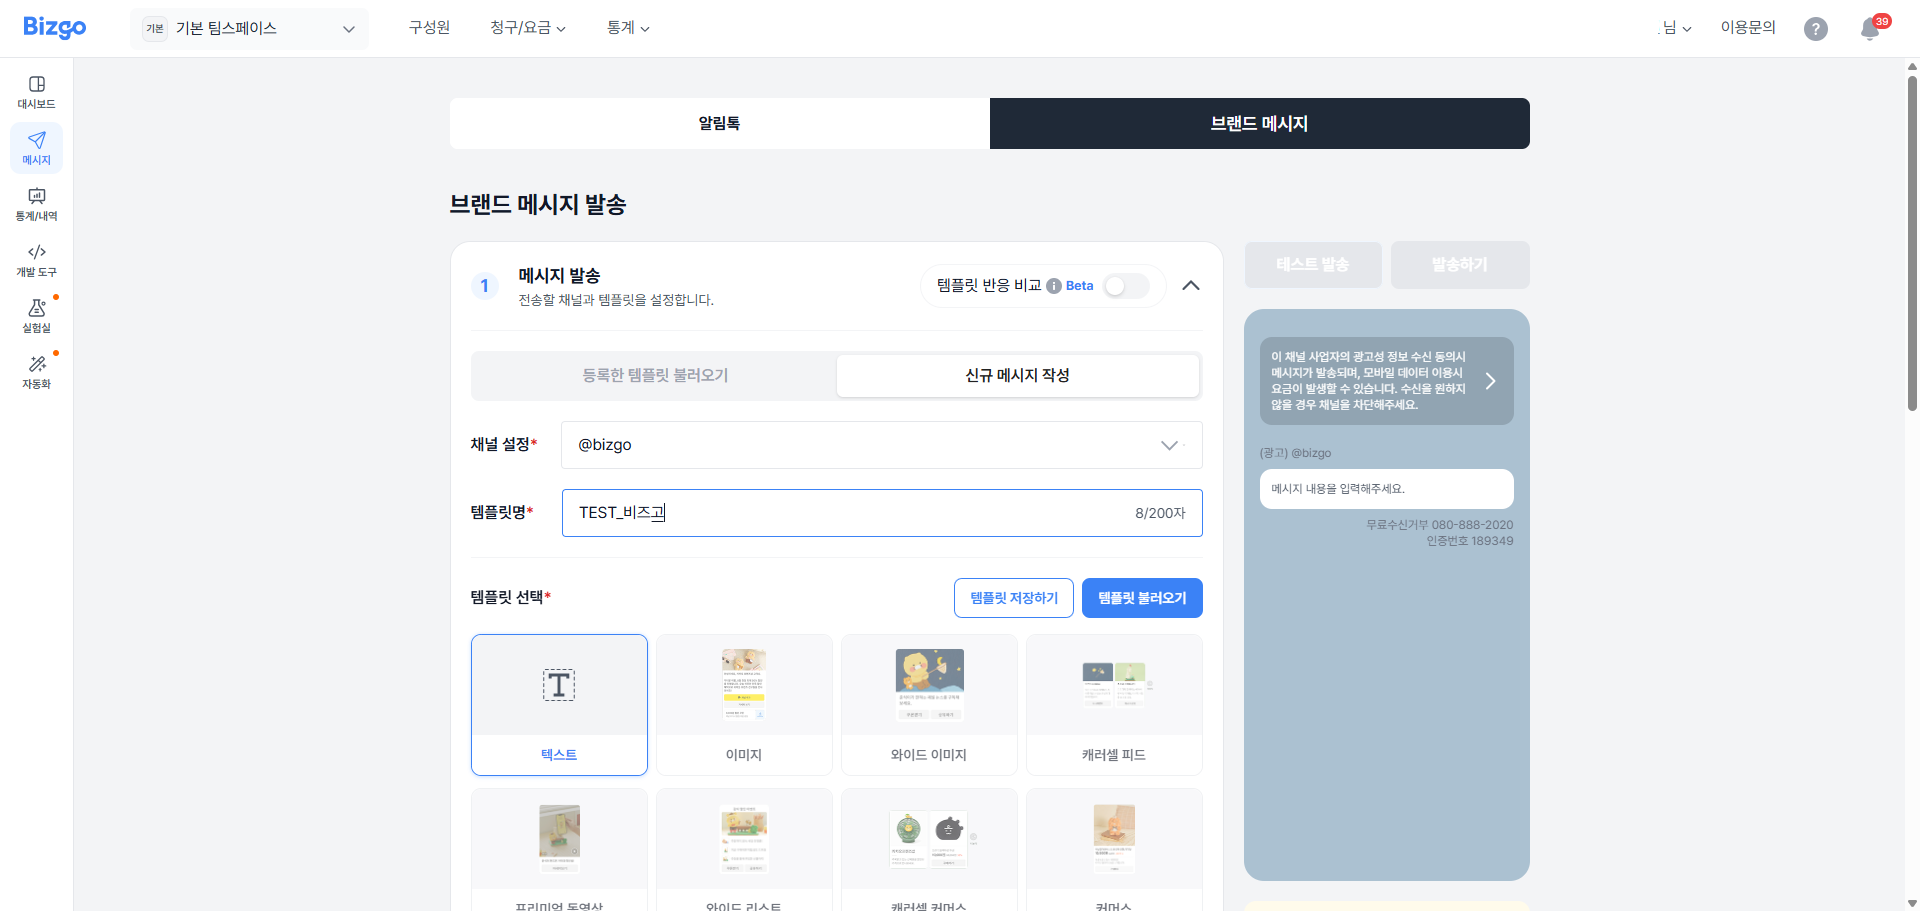The height and width of the screenshot is (911, 1920).
Task: Select the 개발 도구 sidebar icon
Action: pyautogui.click(x=36, y=259)
